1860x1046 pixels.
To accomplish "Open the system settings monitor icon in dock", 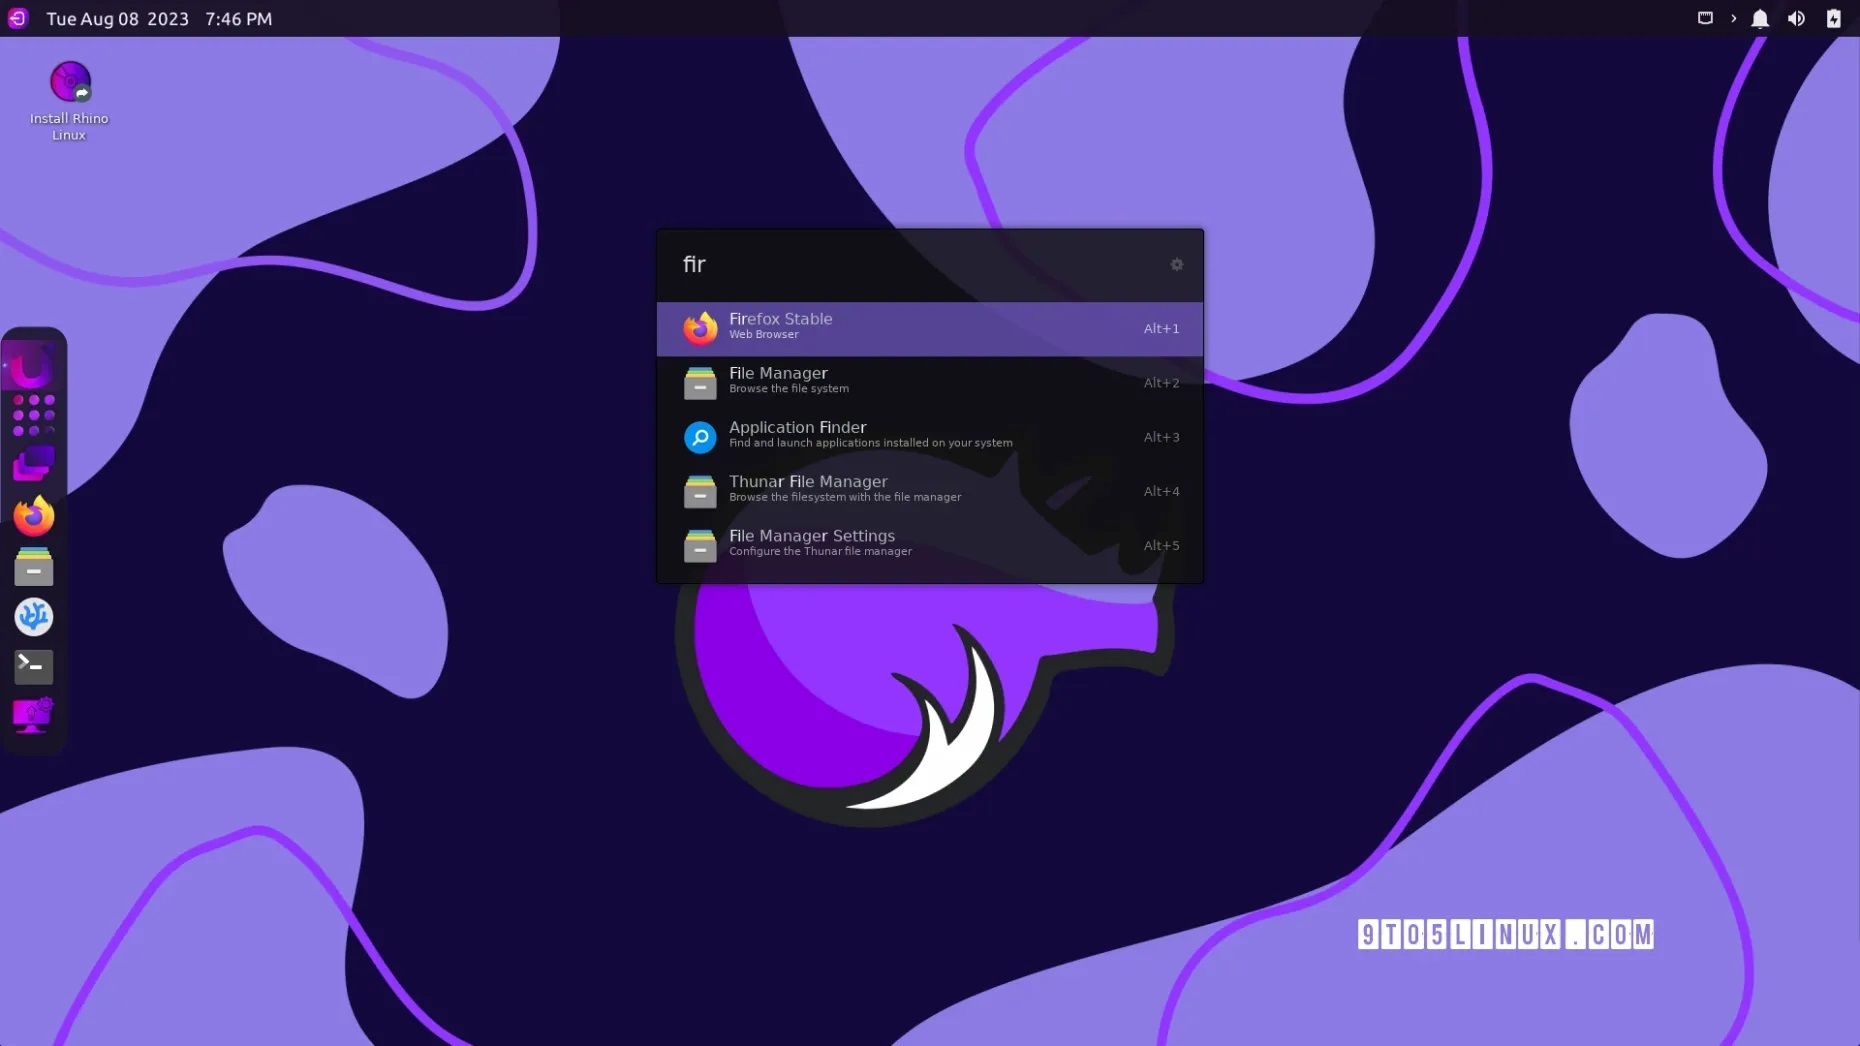I will 34,715.
